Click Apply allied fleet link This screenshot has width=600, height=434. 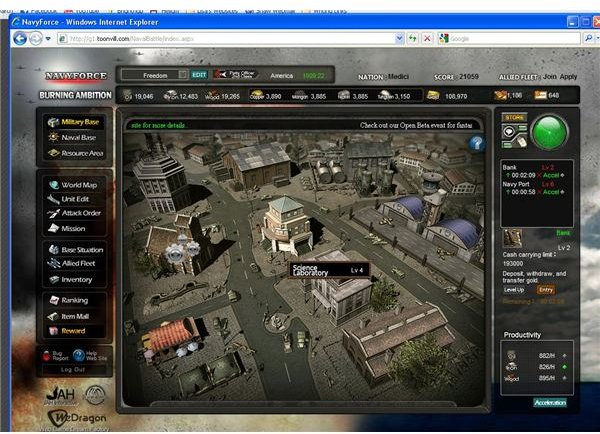click(x=568, y=77)
